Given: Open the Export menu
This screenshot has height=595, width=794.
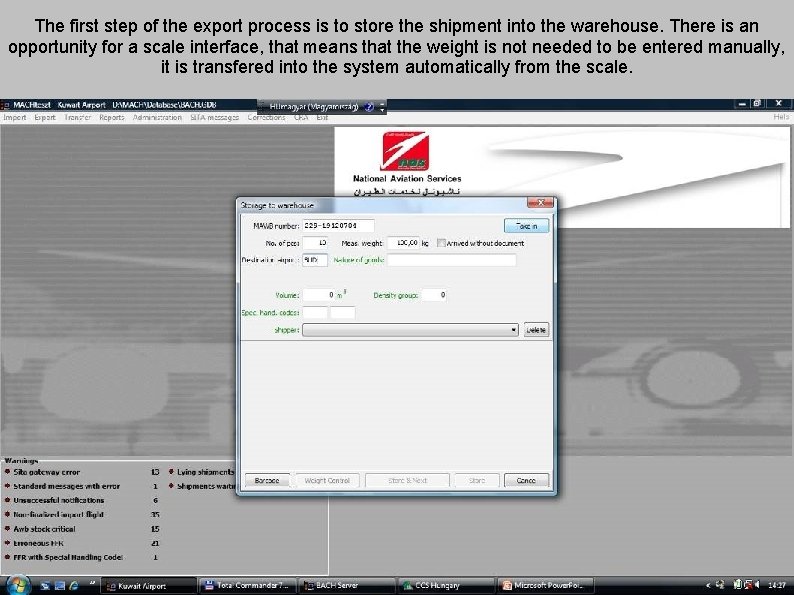Looking at the screenshot, I should [45, 117].
